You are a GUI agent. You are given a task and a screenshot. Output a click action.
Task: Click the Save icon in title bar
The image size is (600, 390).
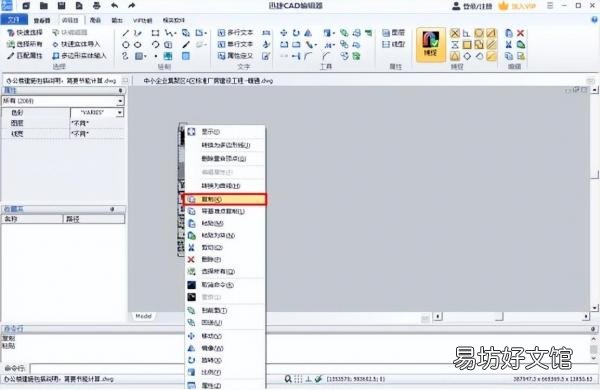tap(61, 6)
